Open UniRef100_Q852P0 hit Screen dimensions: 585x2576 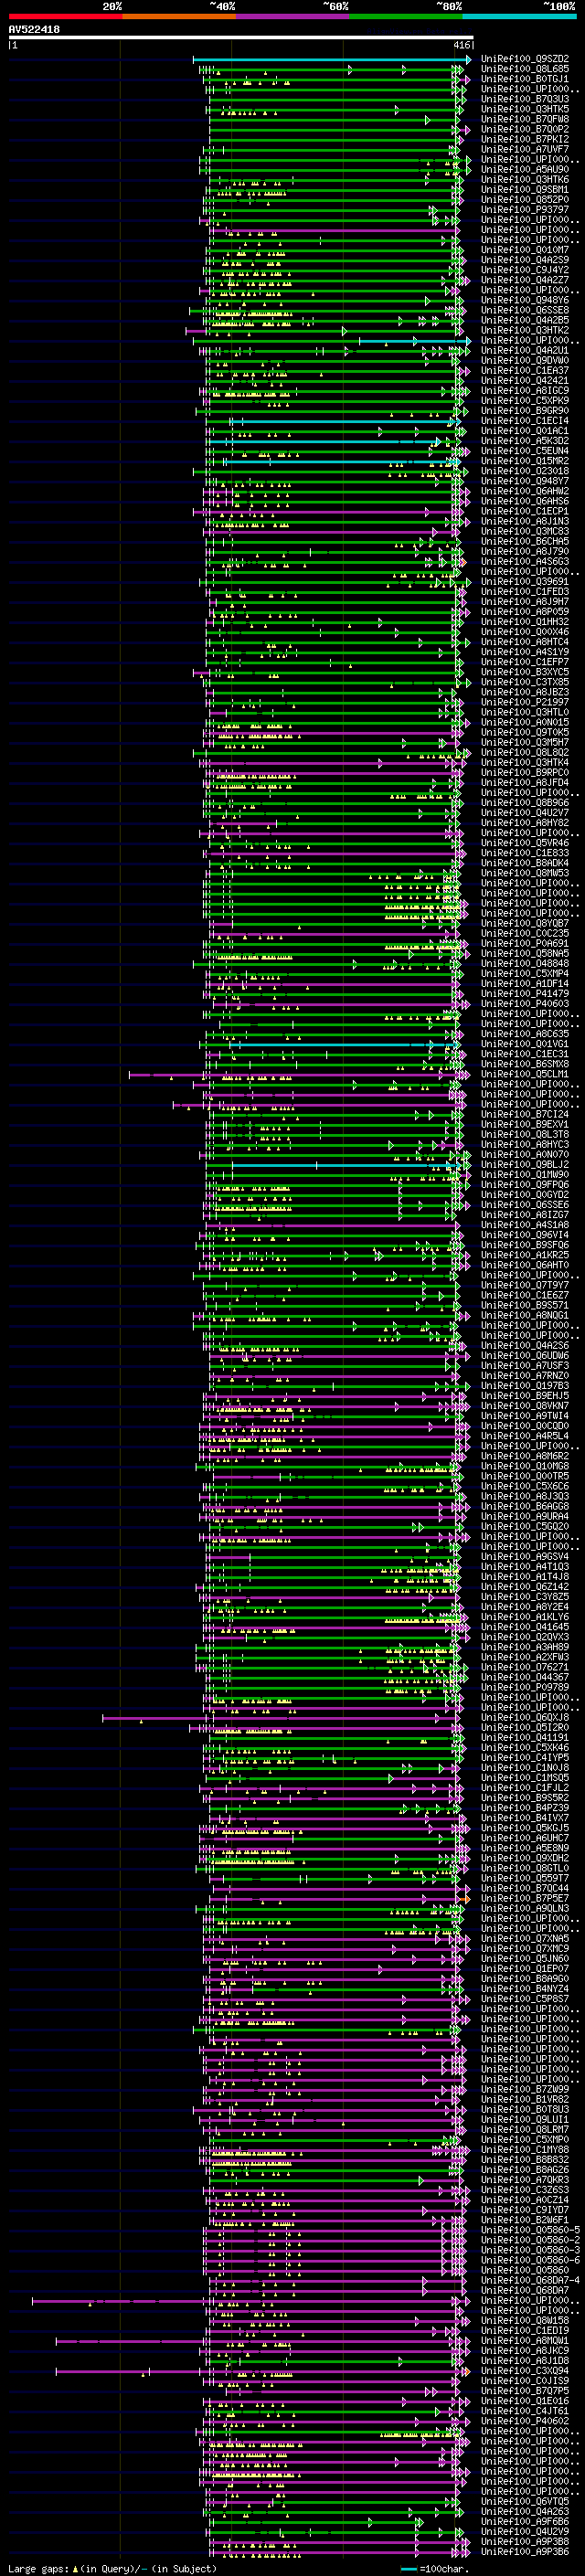(525, 200)
